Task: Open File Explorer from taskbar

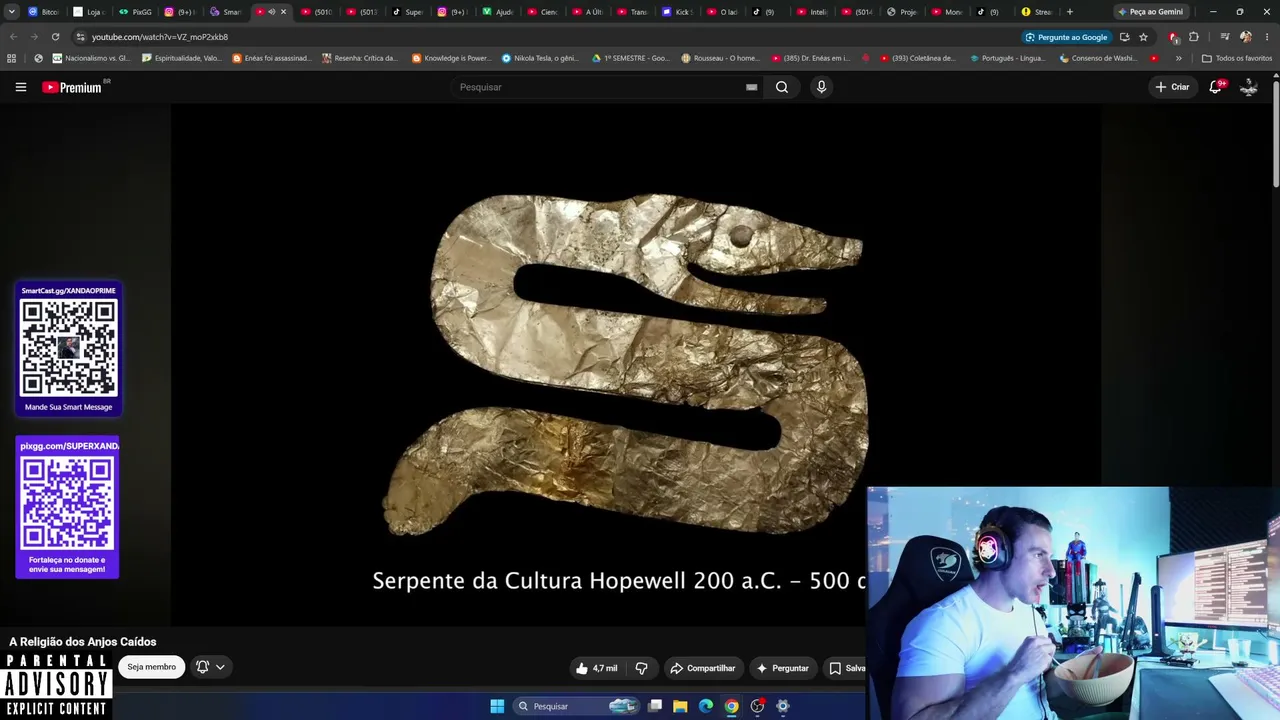Action: (680, 706)
